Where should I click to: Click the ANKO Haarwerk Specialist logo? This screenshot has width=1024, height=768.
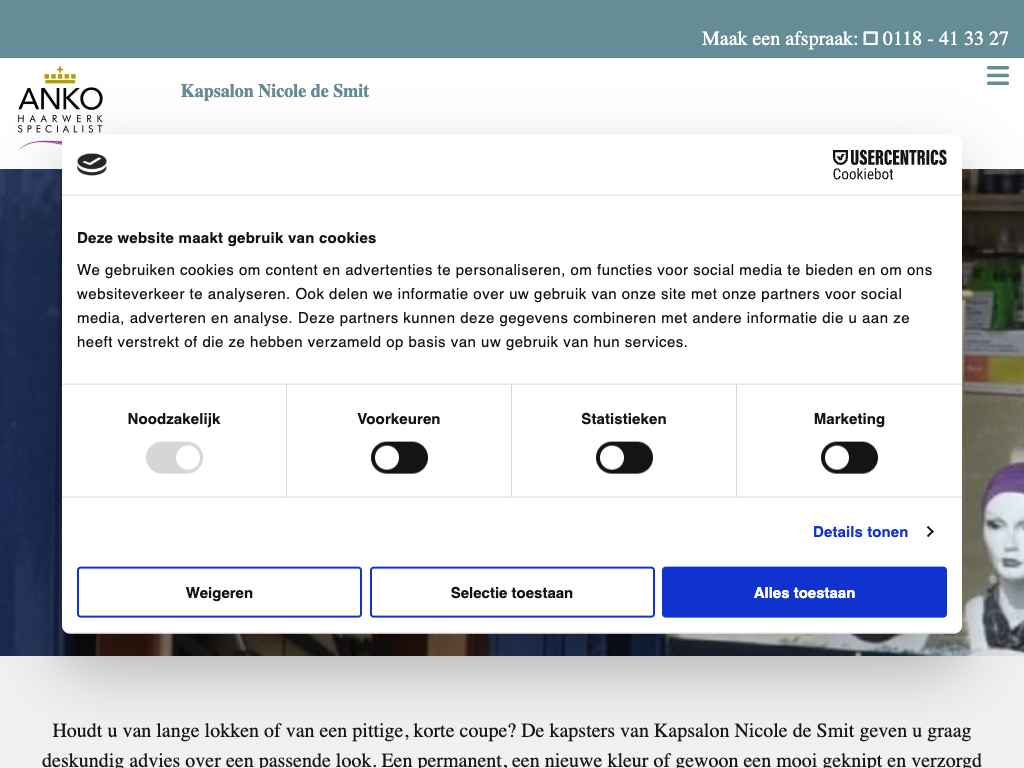pyautogui.click(x=60, y=102)
